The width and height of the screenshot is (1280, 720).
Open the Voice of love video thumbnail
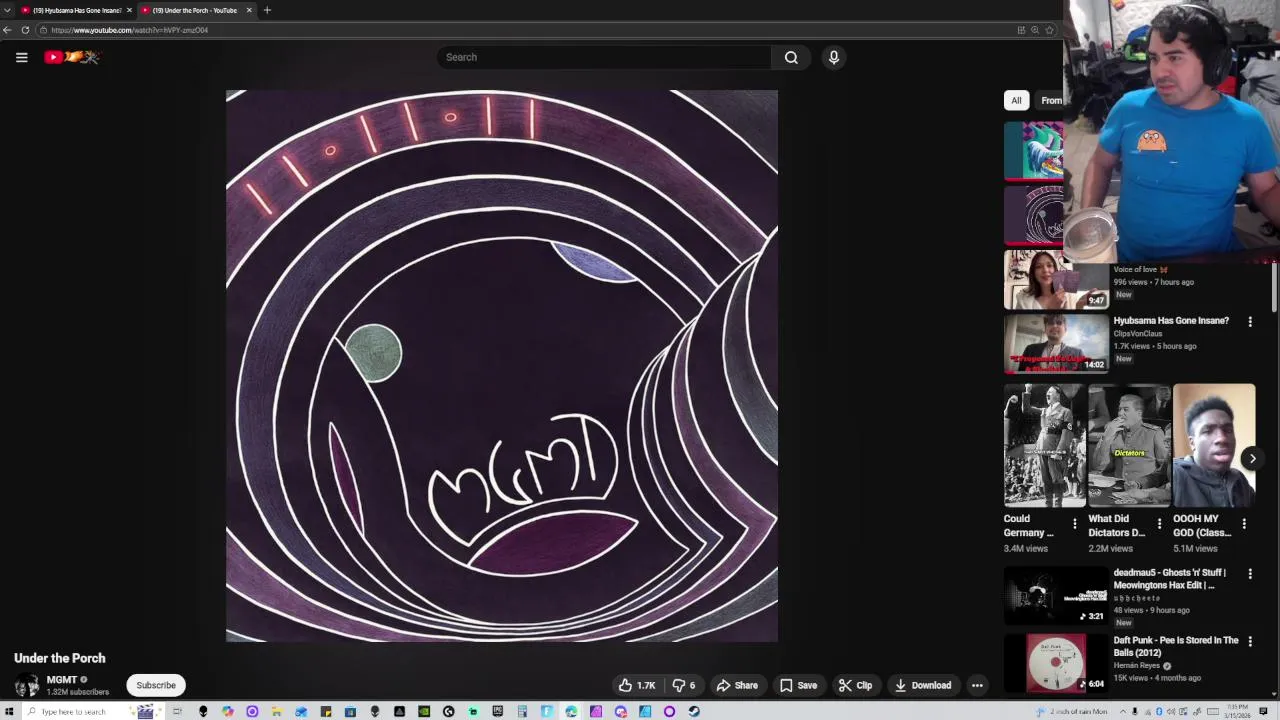[1056, 280]
